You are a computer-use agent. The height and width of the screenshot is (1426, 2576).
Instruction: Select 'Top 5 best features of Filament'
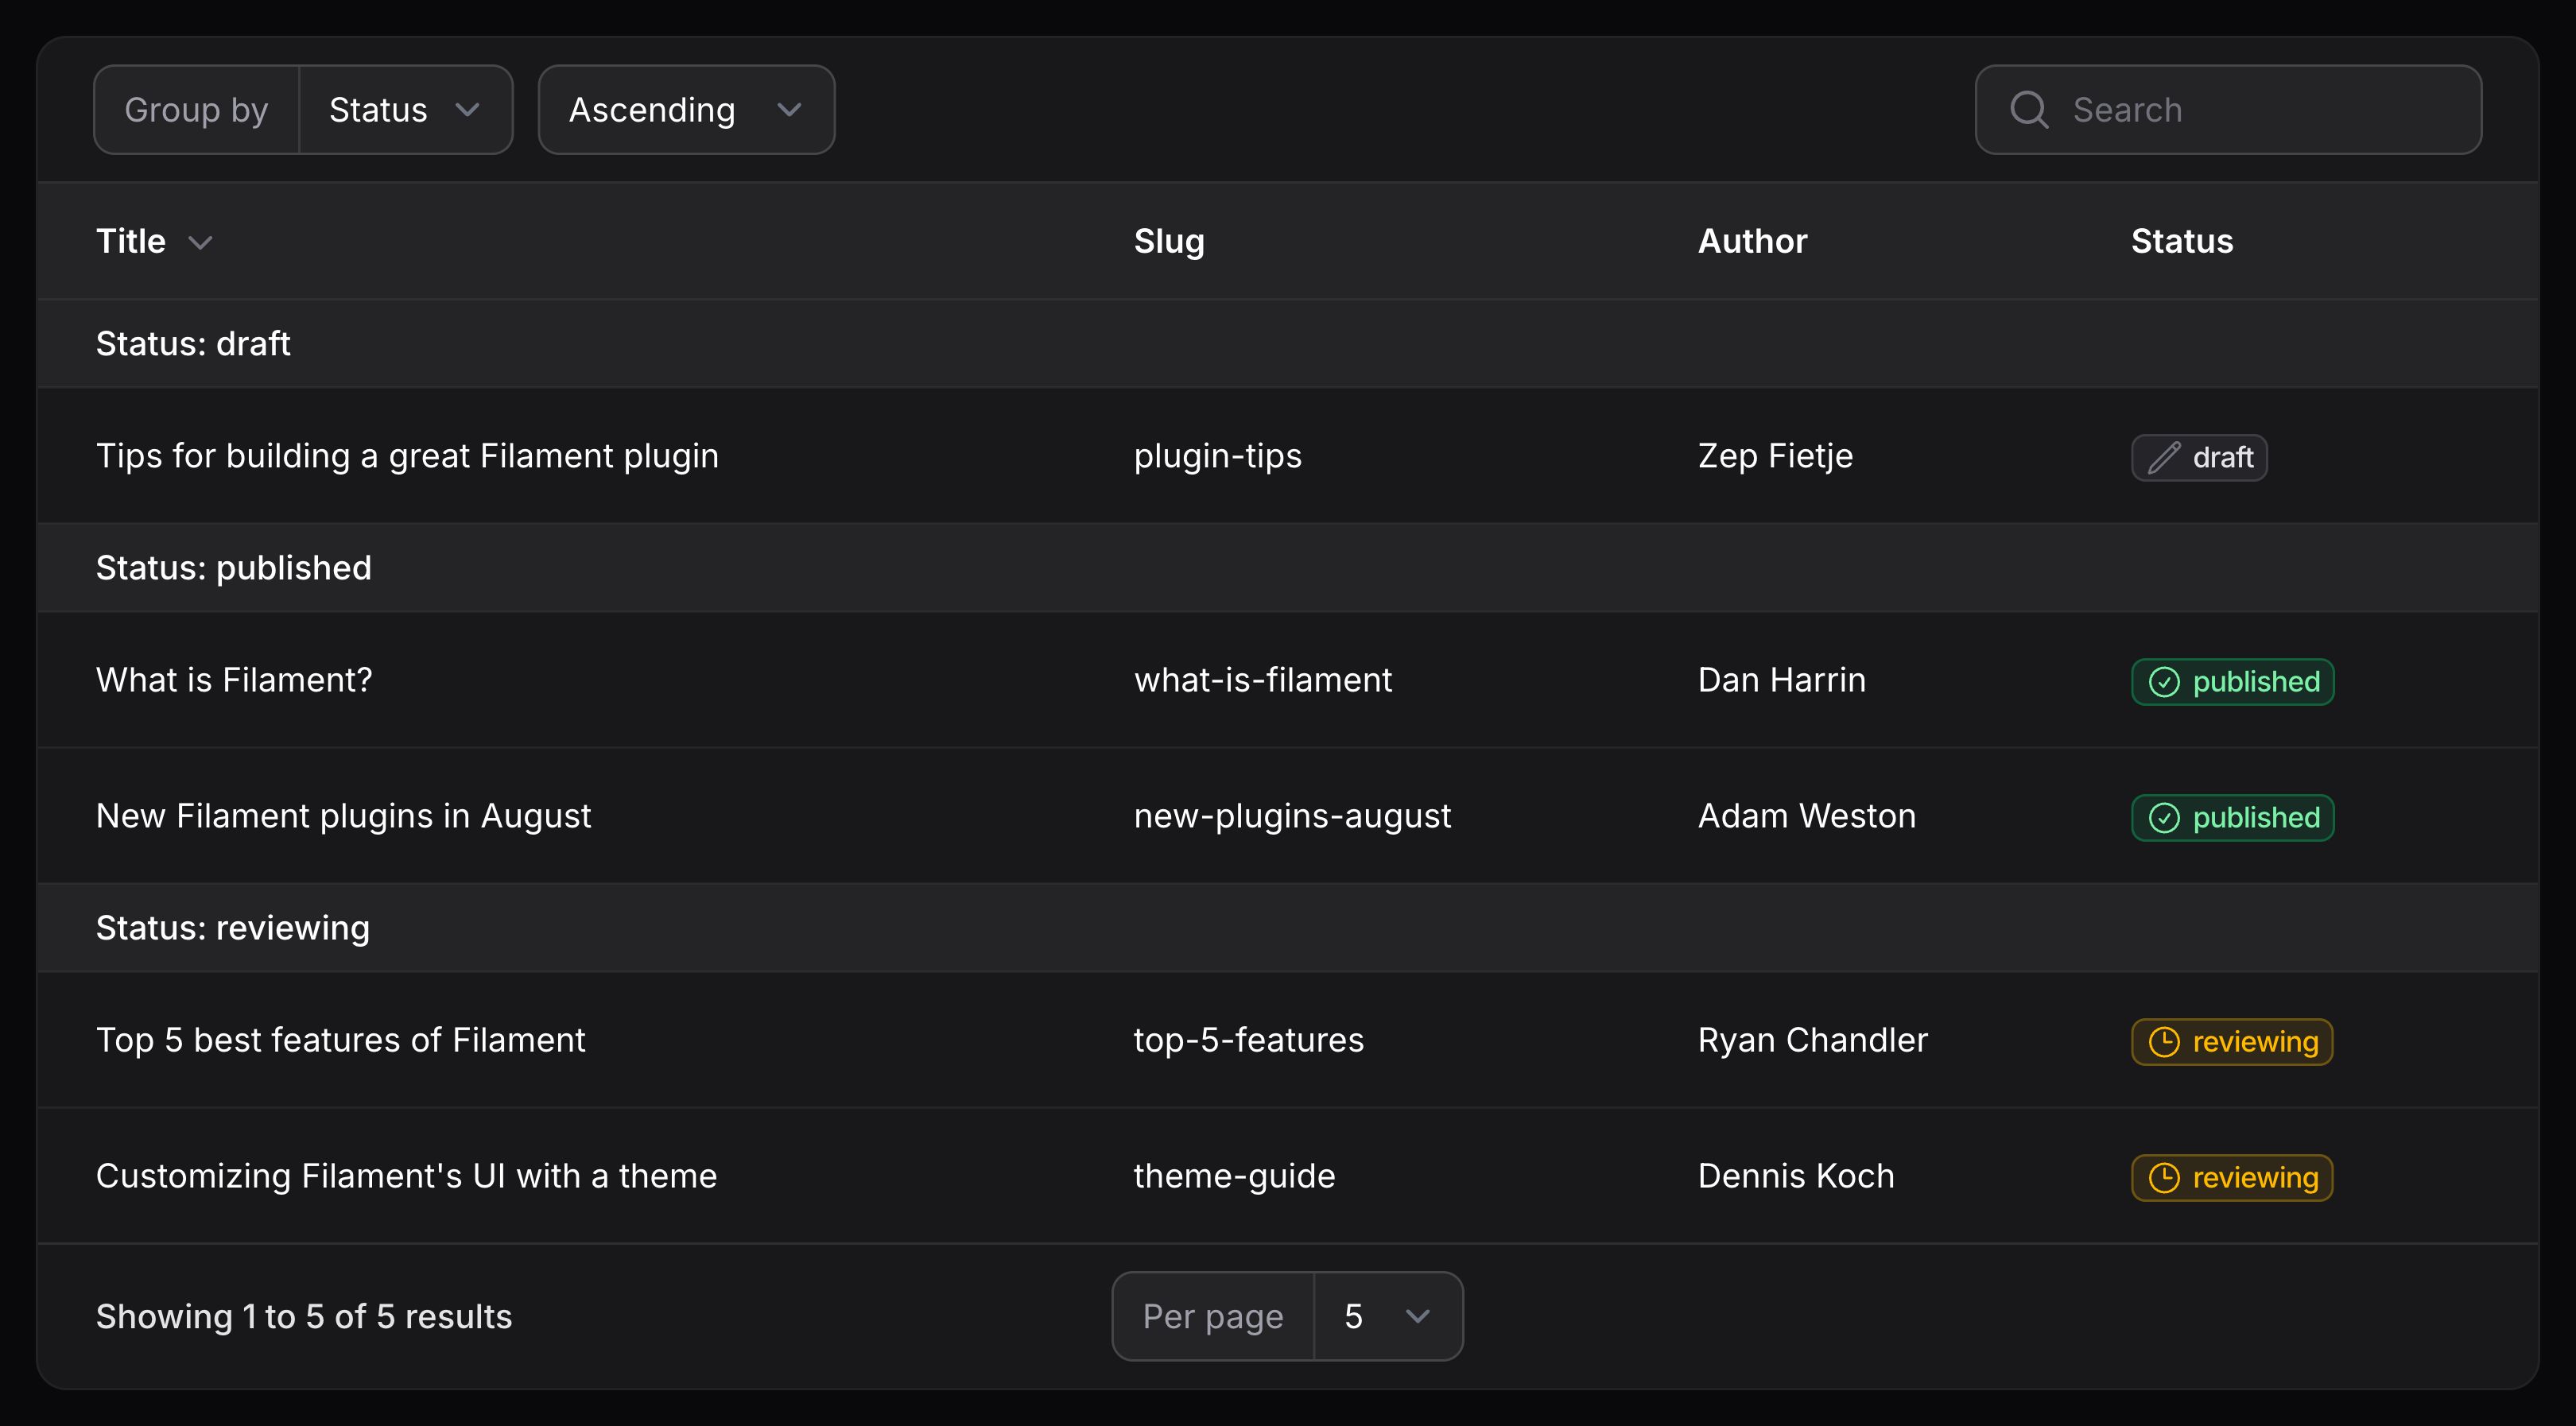(340, 1040)
